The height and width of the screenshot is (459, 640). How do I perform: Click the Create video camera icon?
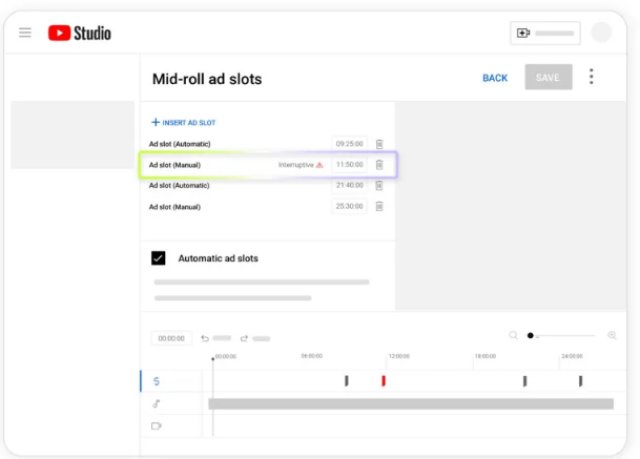(x=523, y=33)
